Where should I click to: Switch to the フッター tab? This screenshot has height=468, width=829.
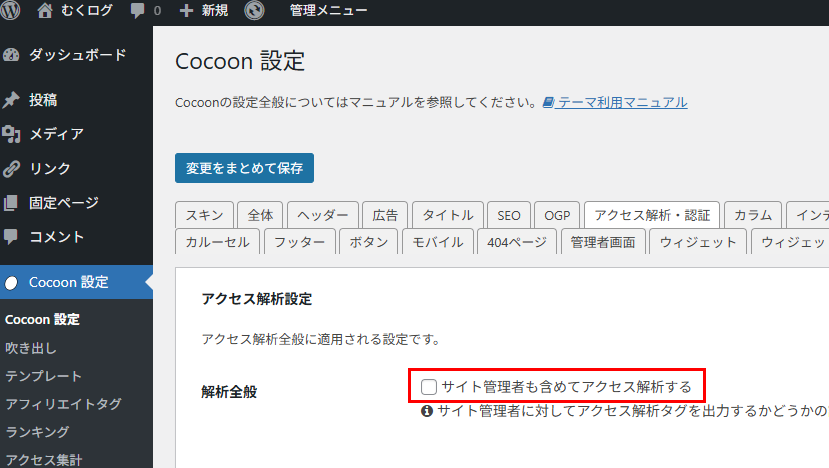[299, 242]
